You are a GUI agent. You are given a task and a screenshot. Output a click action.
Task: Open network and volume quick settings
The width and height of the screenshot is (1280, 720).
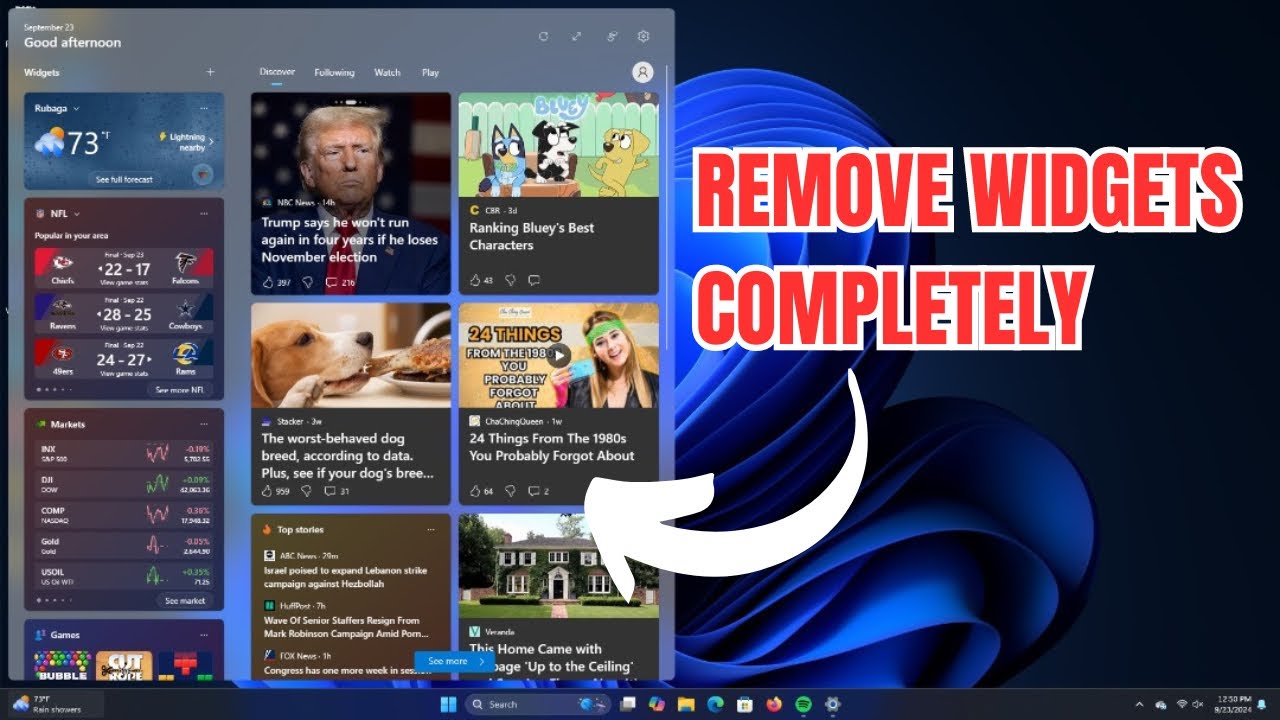(1192, 704)
